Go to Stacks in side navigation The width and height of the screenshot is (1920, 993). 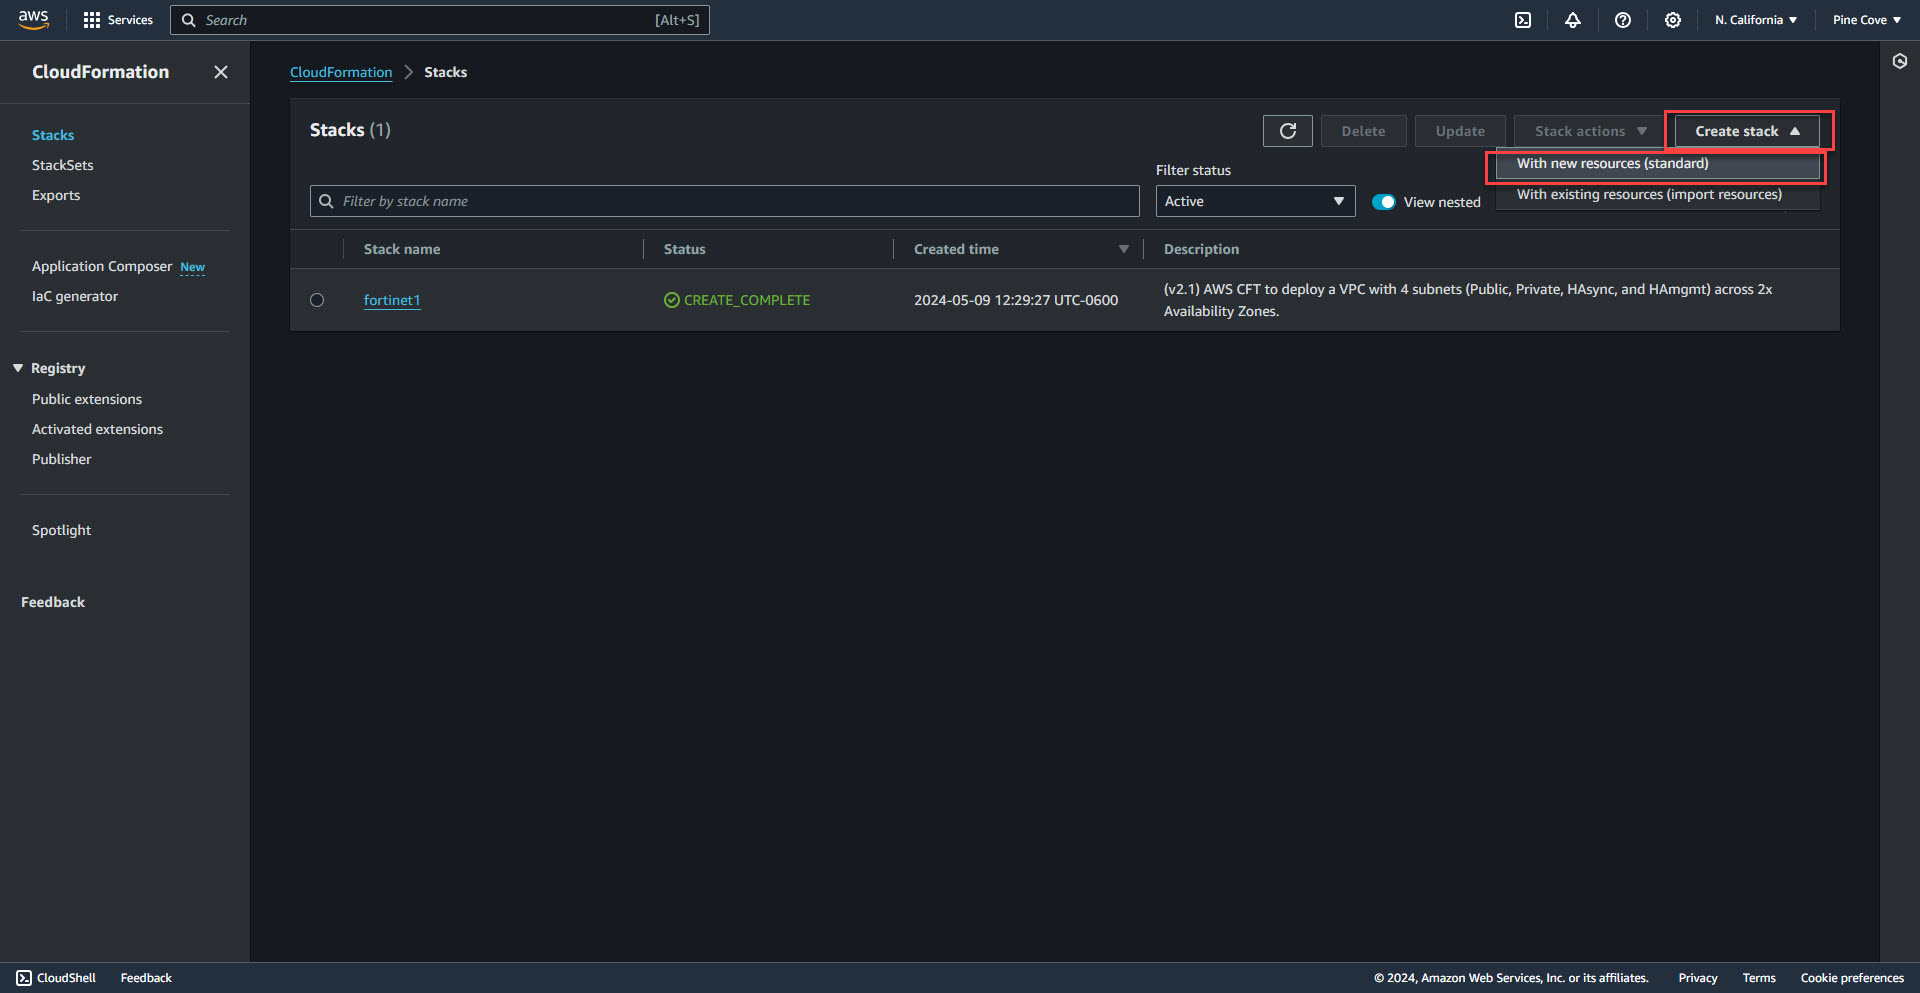(x=53, y=135)
